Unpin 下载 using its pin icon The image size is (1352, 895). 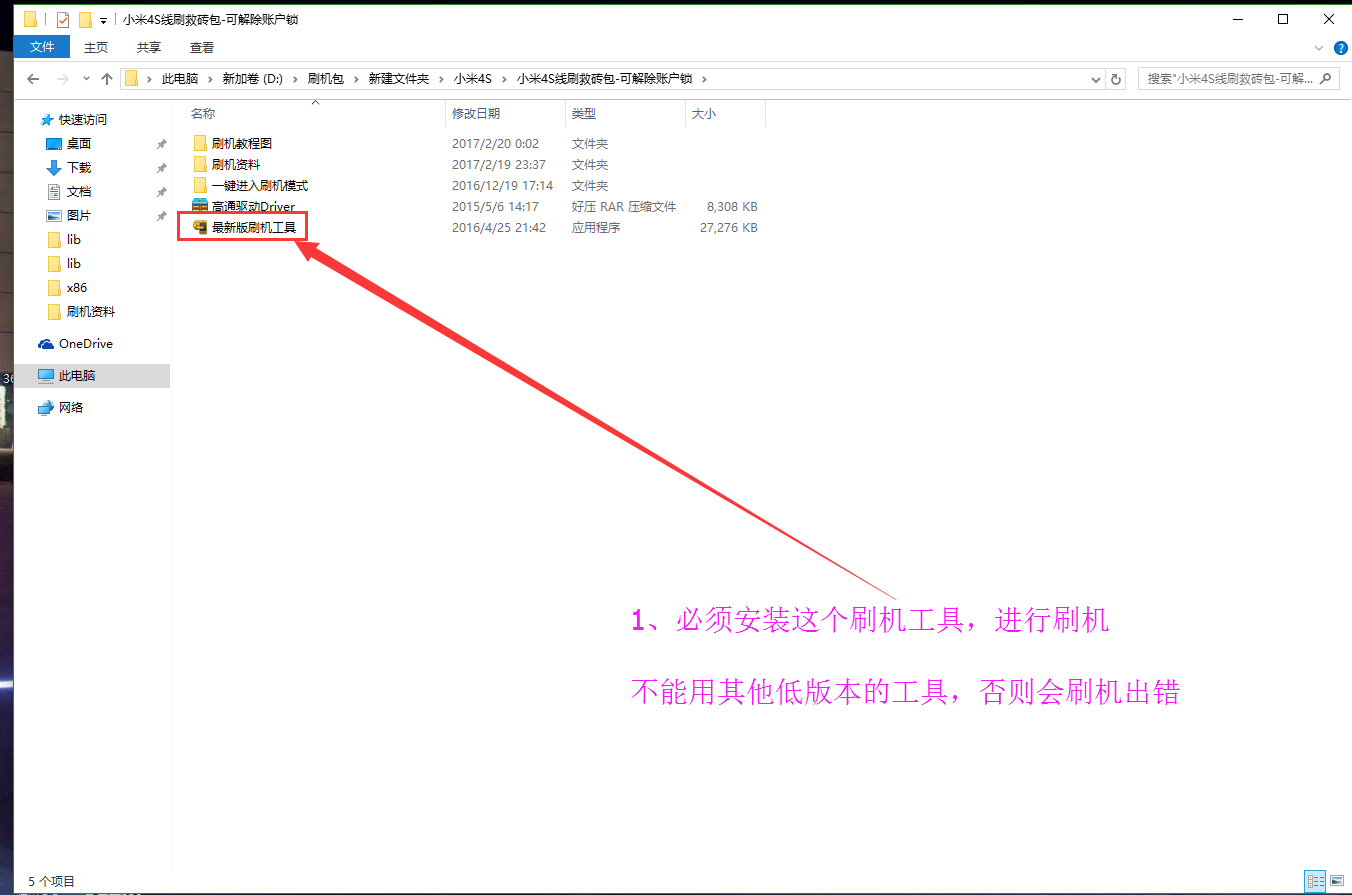click(160, 167)
